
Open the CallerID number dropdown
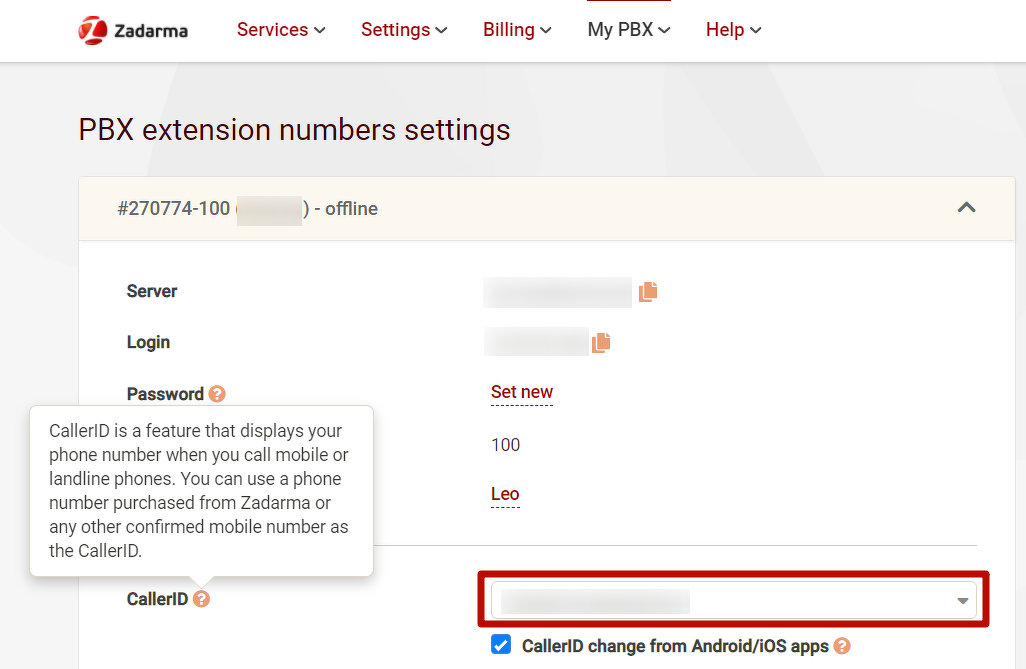(x=733, y=600)
